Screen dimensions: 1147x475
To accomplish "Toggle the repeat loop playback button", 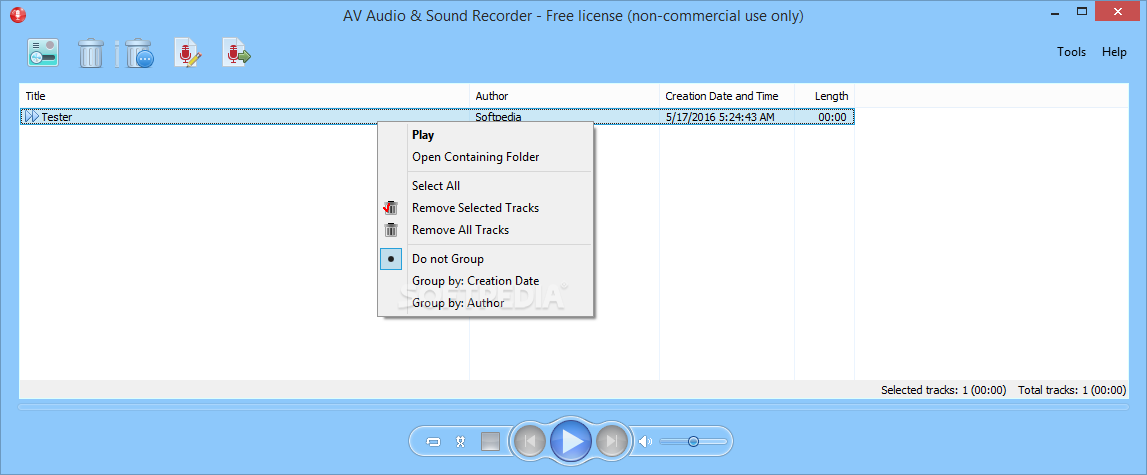I will (x=433, y=441).
